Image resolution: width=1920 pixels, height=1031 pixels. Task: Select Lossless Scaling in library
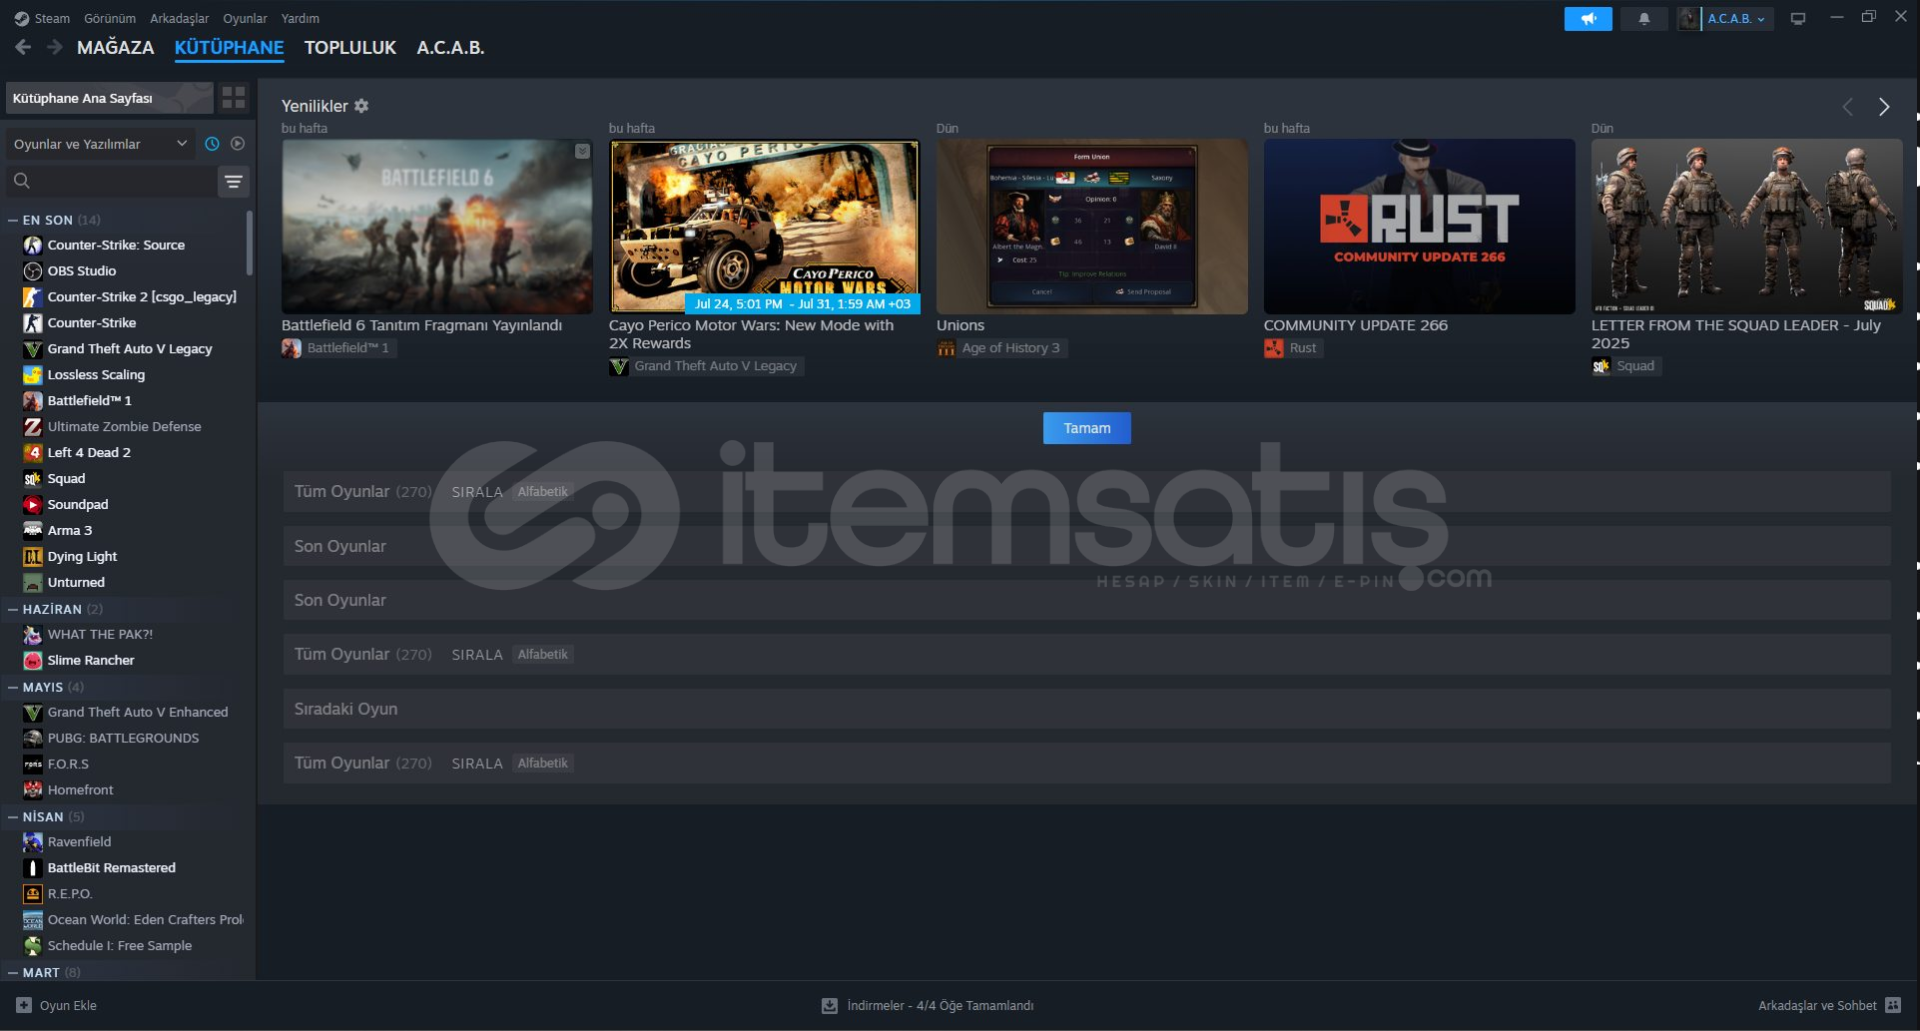click(x=96, y=375)
